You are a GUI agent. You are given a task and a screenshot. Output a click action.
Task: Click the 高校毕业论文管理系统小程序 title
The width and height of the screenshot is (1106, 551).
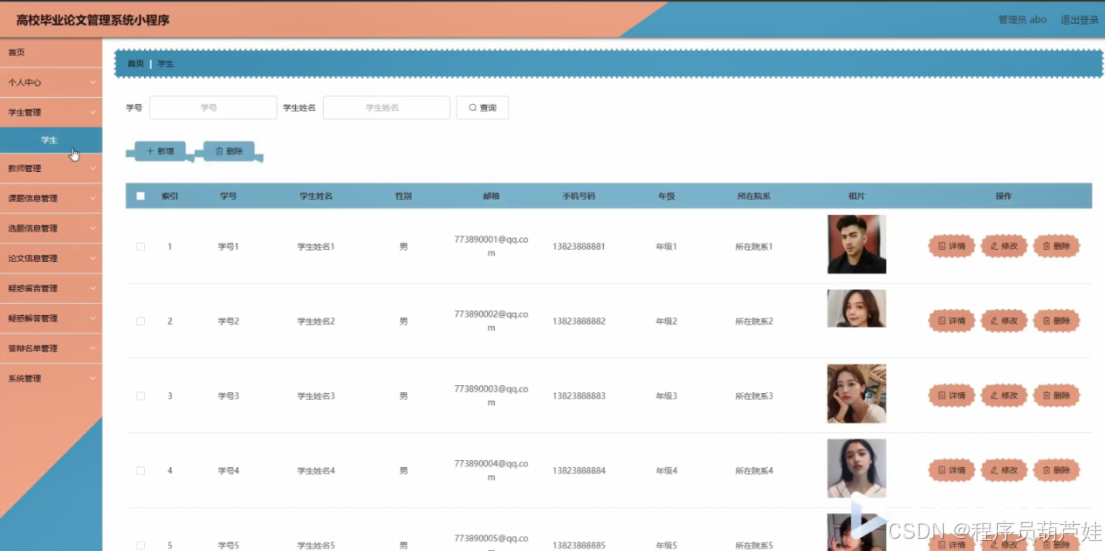(x=93, y=20)
